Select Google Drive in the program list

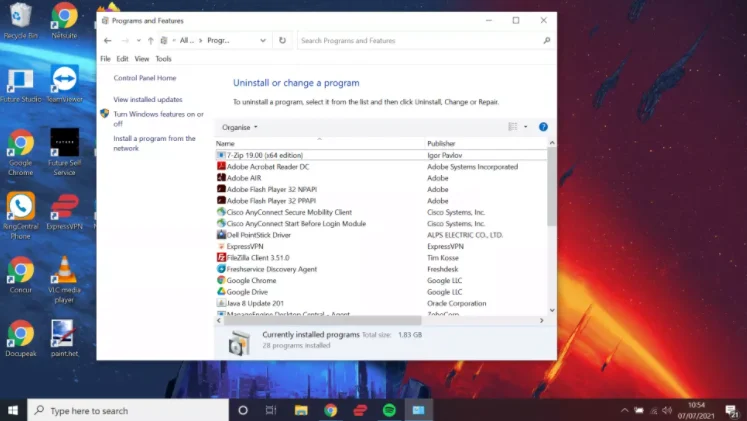[x=381, y=292]
